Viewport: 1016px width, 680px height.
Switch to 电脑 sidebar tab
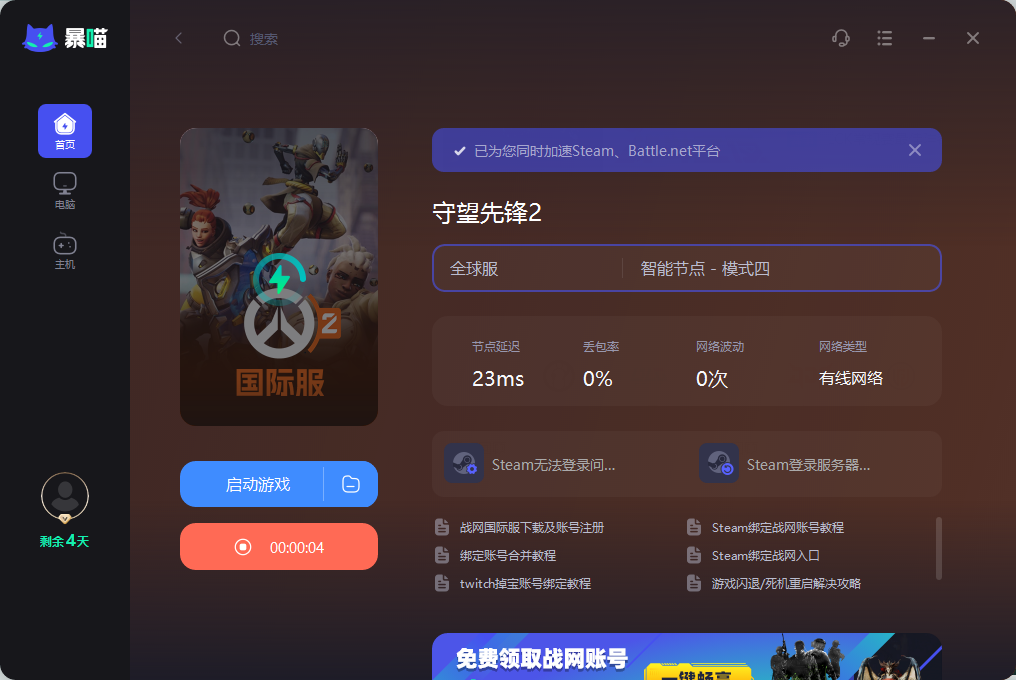(x=65, y=191)
